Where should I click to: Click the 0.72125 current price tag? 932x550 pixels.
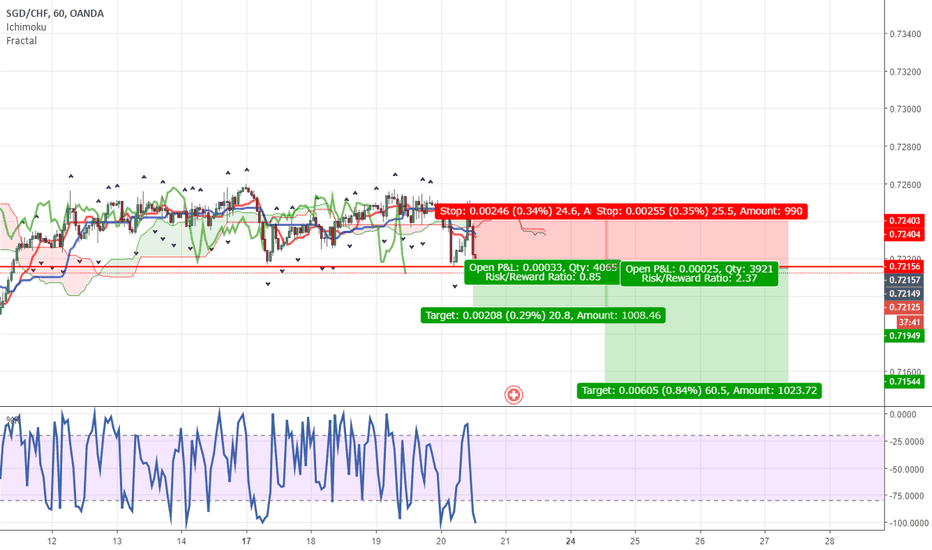(904, 307)
